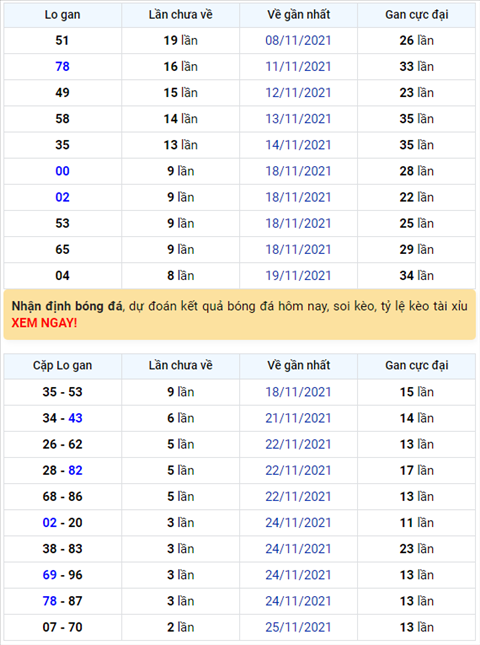The image size is (480, 645).
Task: Open date 12/11/2021
Action: coord(298,93)
